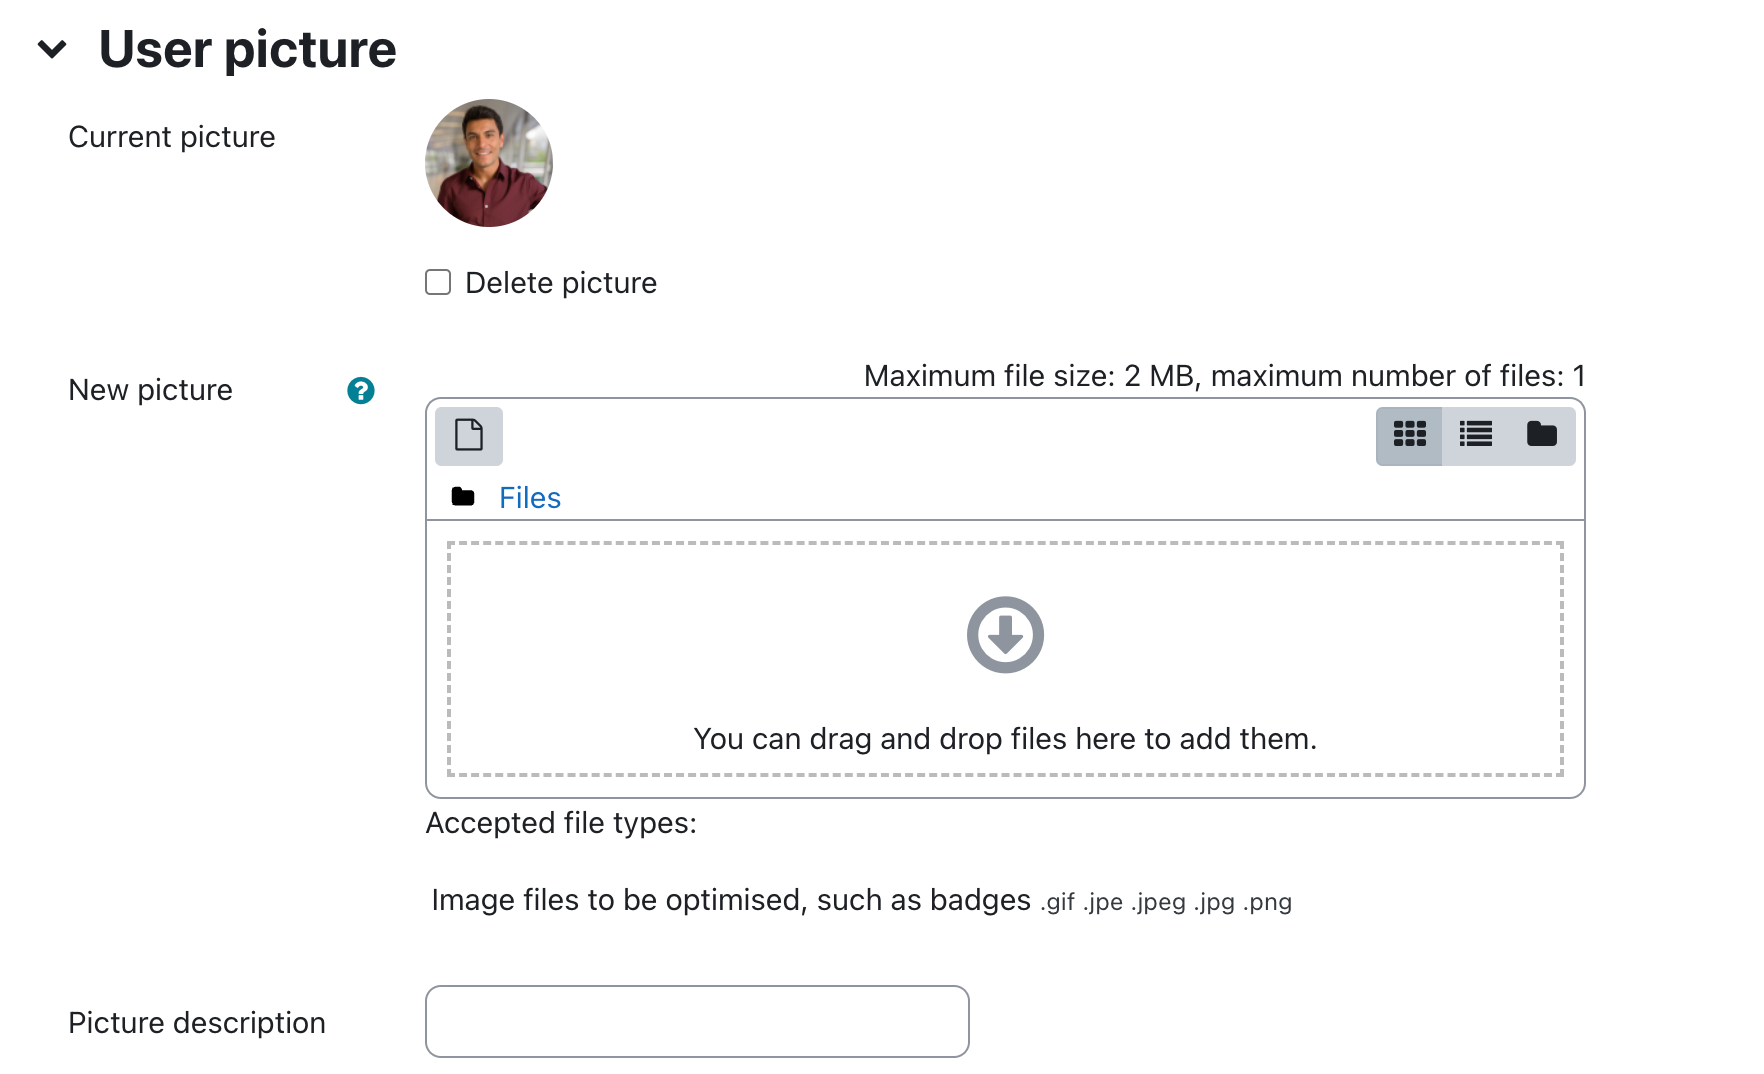
Task: Click the Maximum file size notice
Action: pyautogui.click(x=1224, y=376)
